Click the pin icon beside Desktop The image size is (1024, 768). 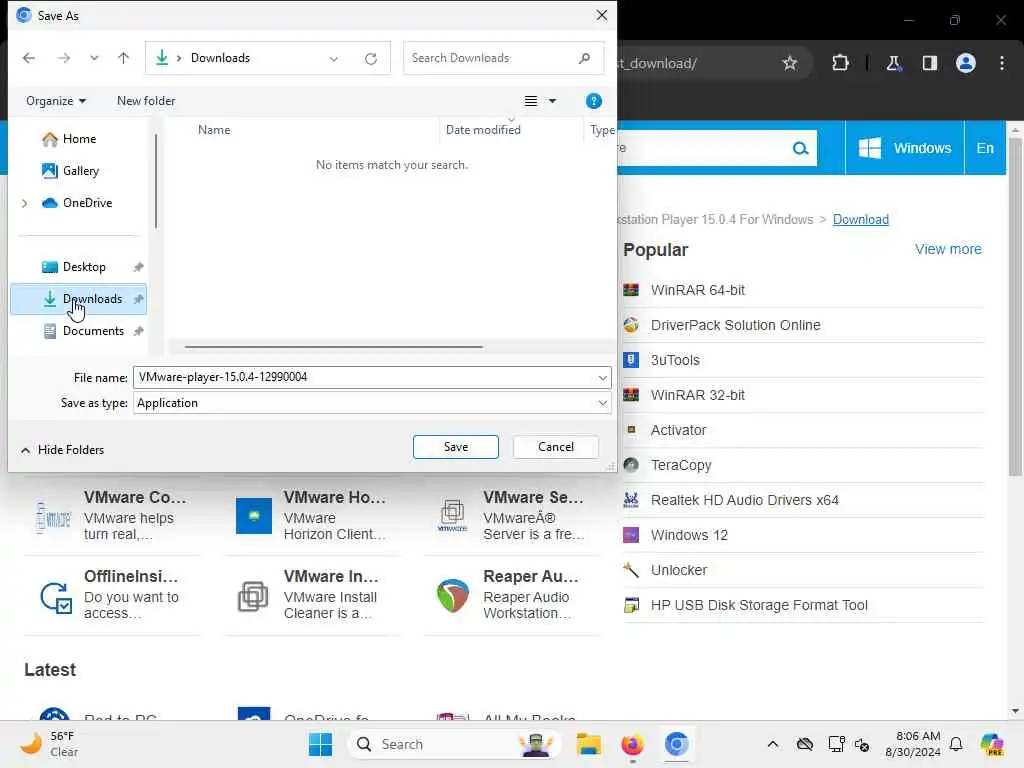(138, 266)
